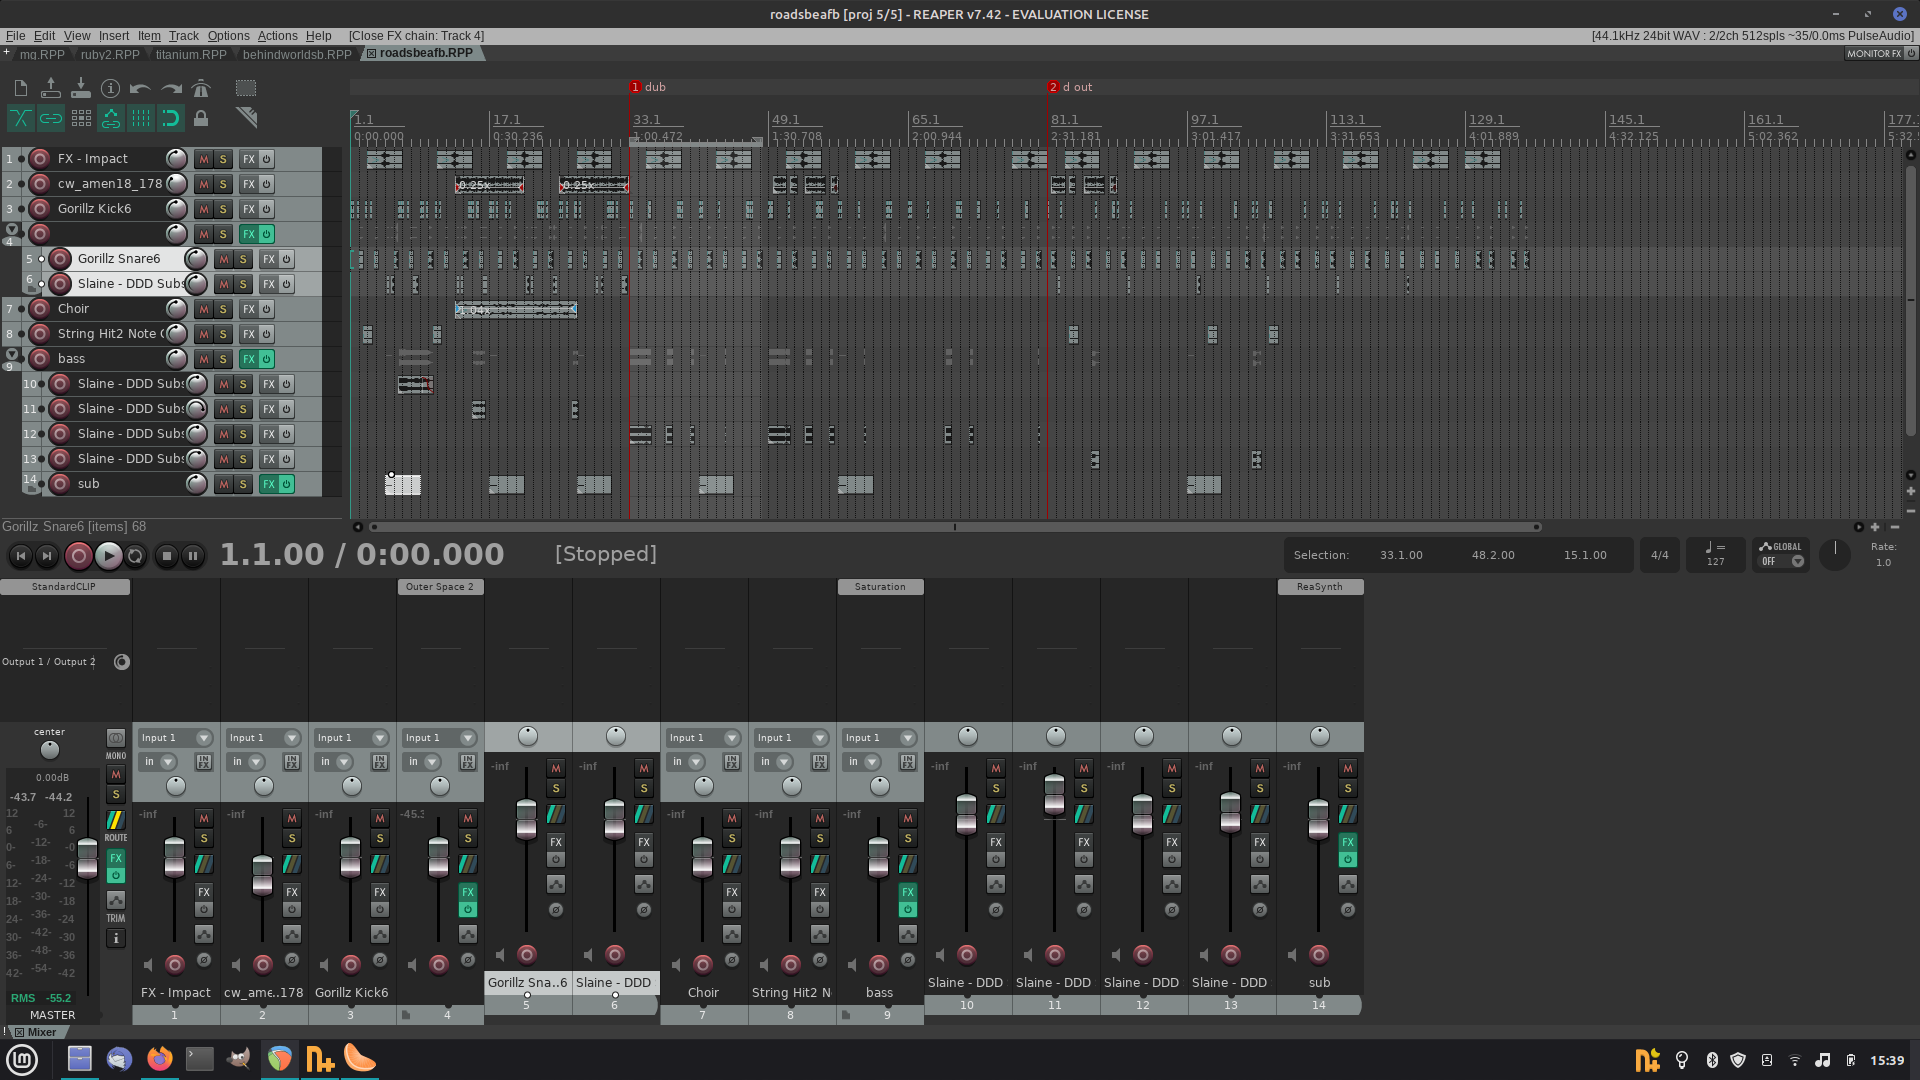Click the dashed rectangle toolbar icon
This screenshot has width=1920, height=1080.
246,88
